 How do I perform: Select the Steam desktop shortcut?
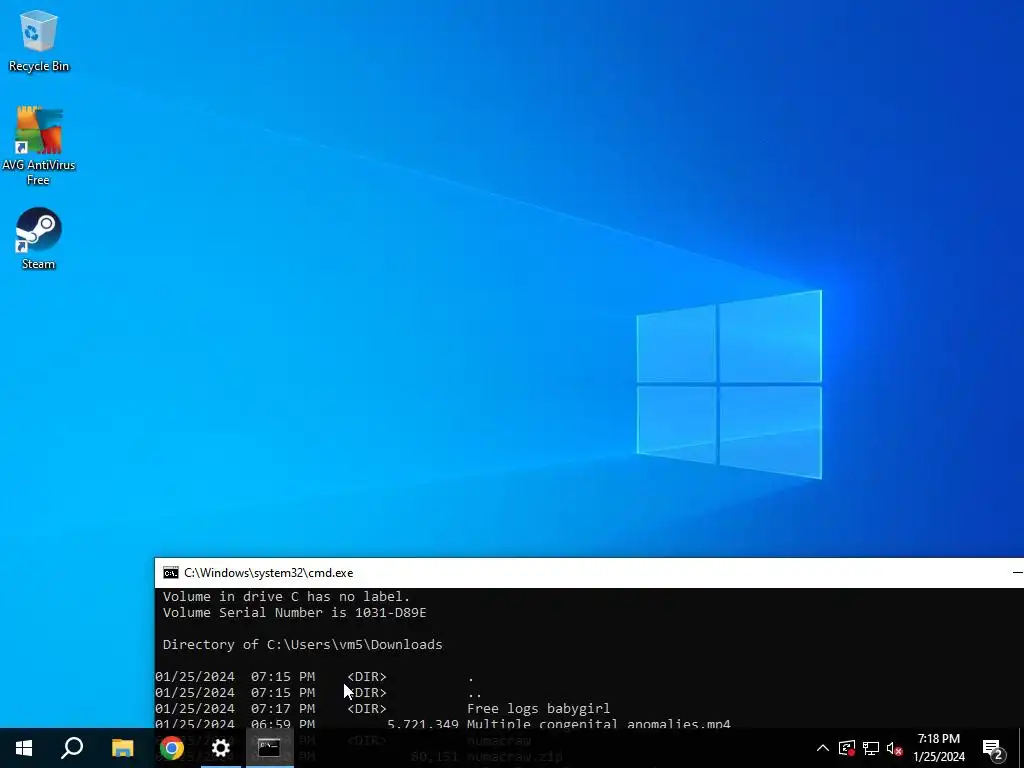click(39, 238)
